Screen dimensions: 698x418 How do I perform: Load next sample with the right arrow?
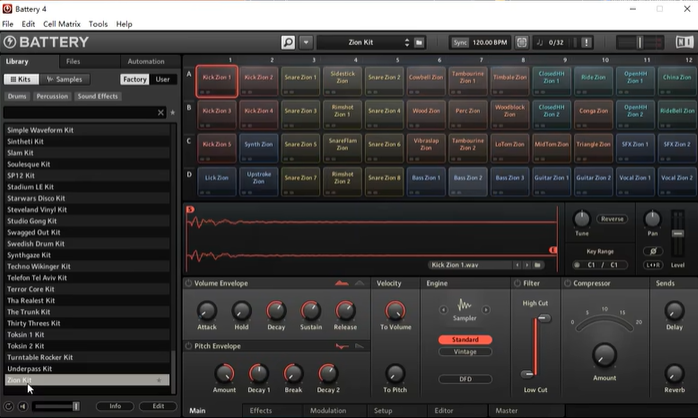pos(527,265)
